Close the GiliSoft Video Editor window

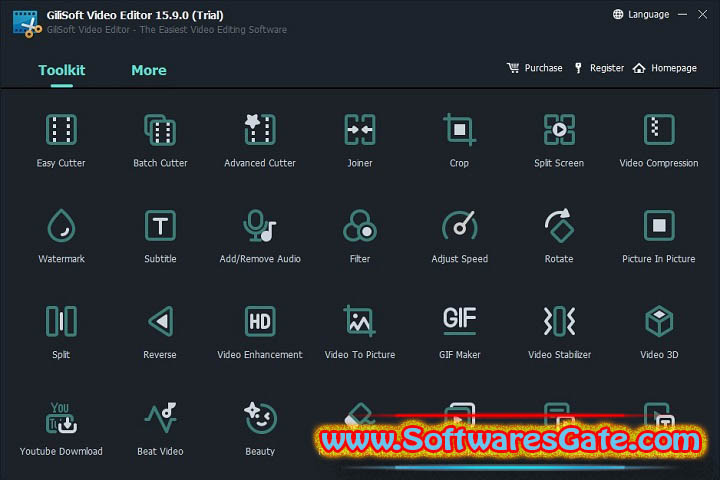(x=703, y=15)
